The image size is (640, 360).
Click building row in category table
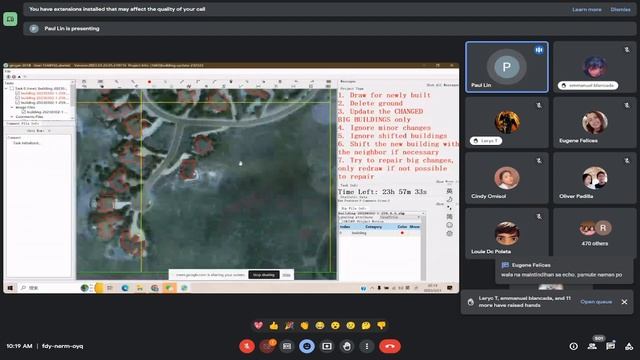(x=380, y=233)
